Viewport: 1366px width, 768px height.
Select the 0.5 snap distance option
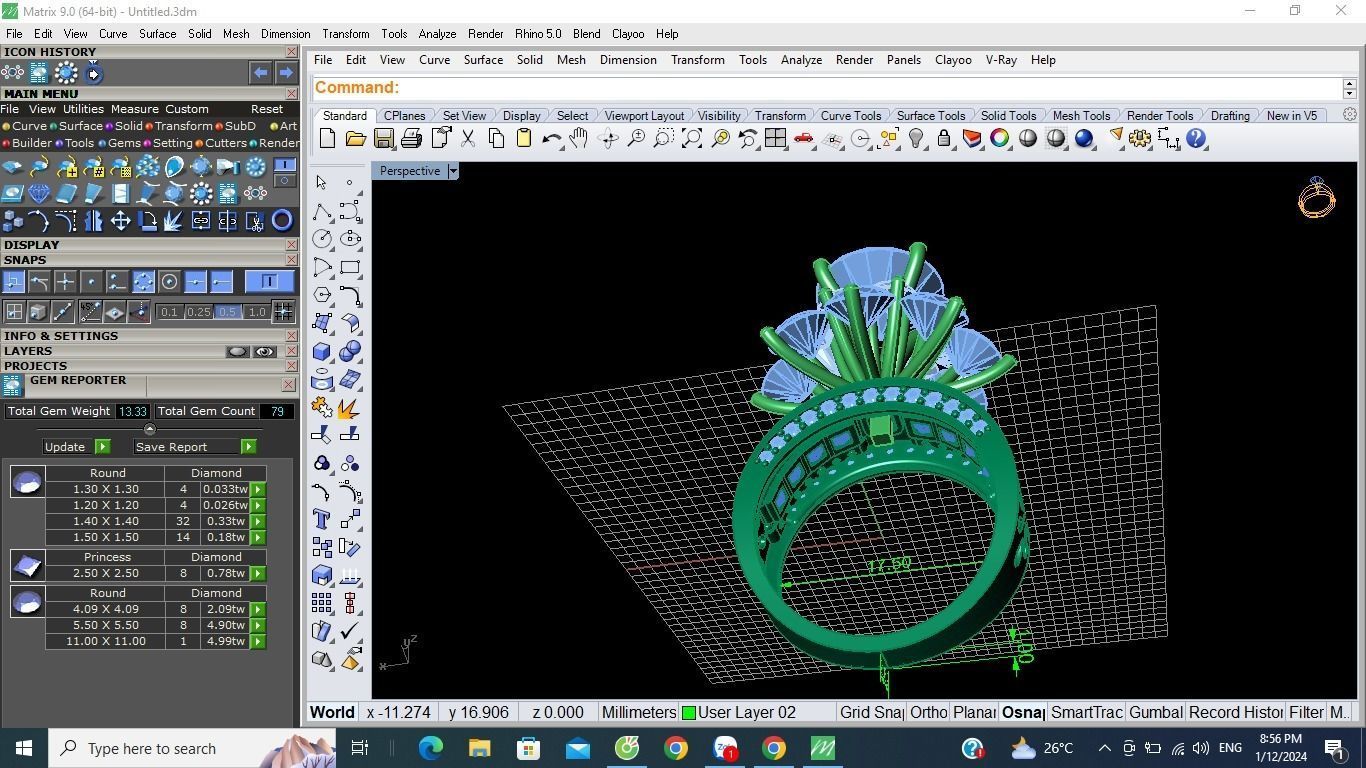pyautogui.click(x=227, y=312)
